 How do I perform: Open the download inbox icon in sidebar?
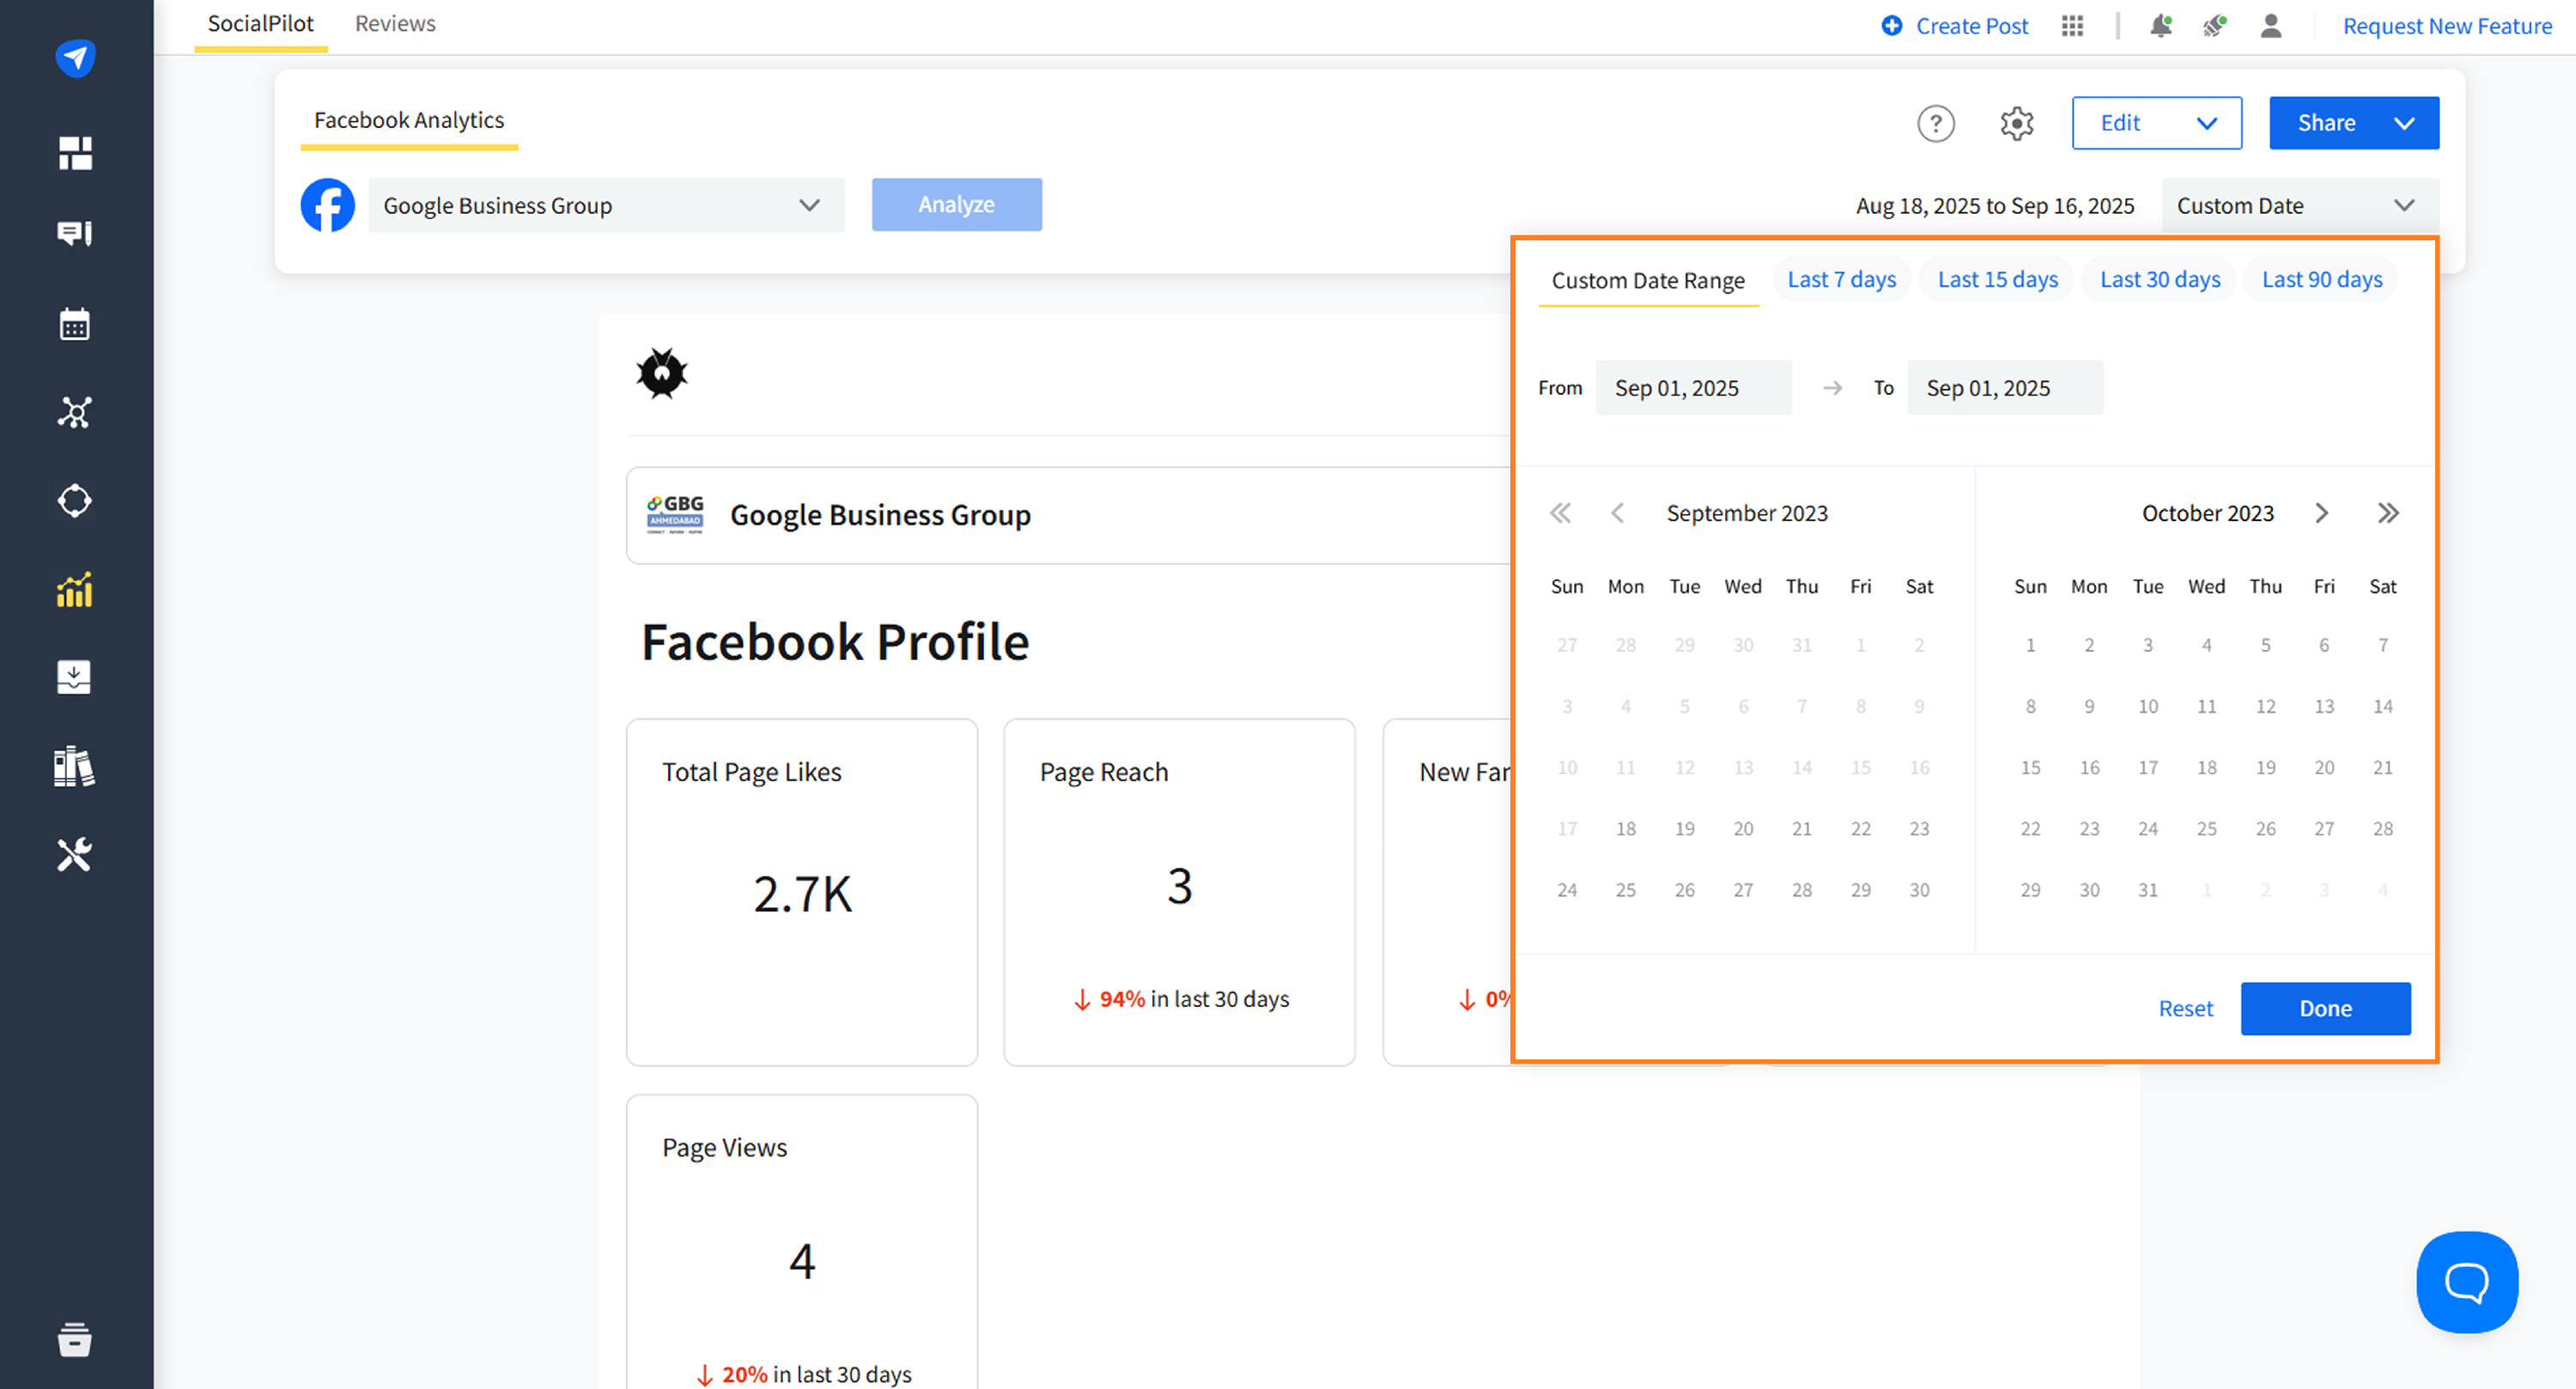[x=74, y=677]
